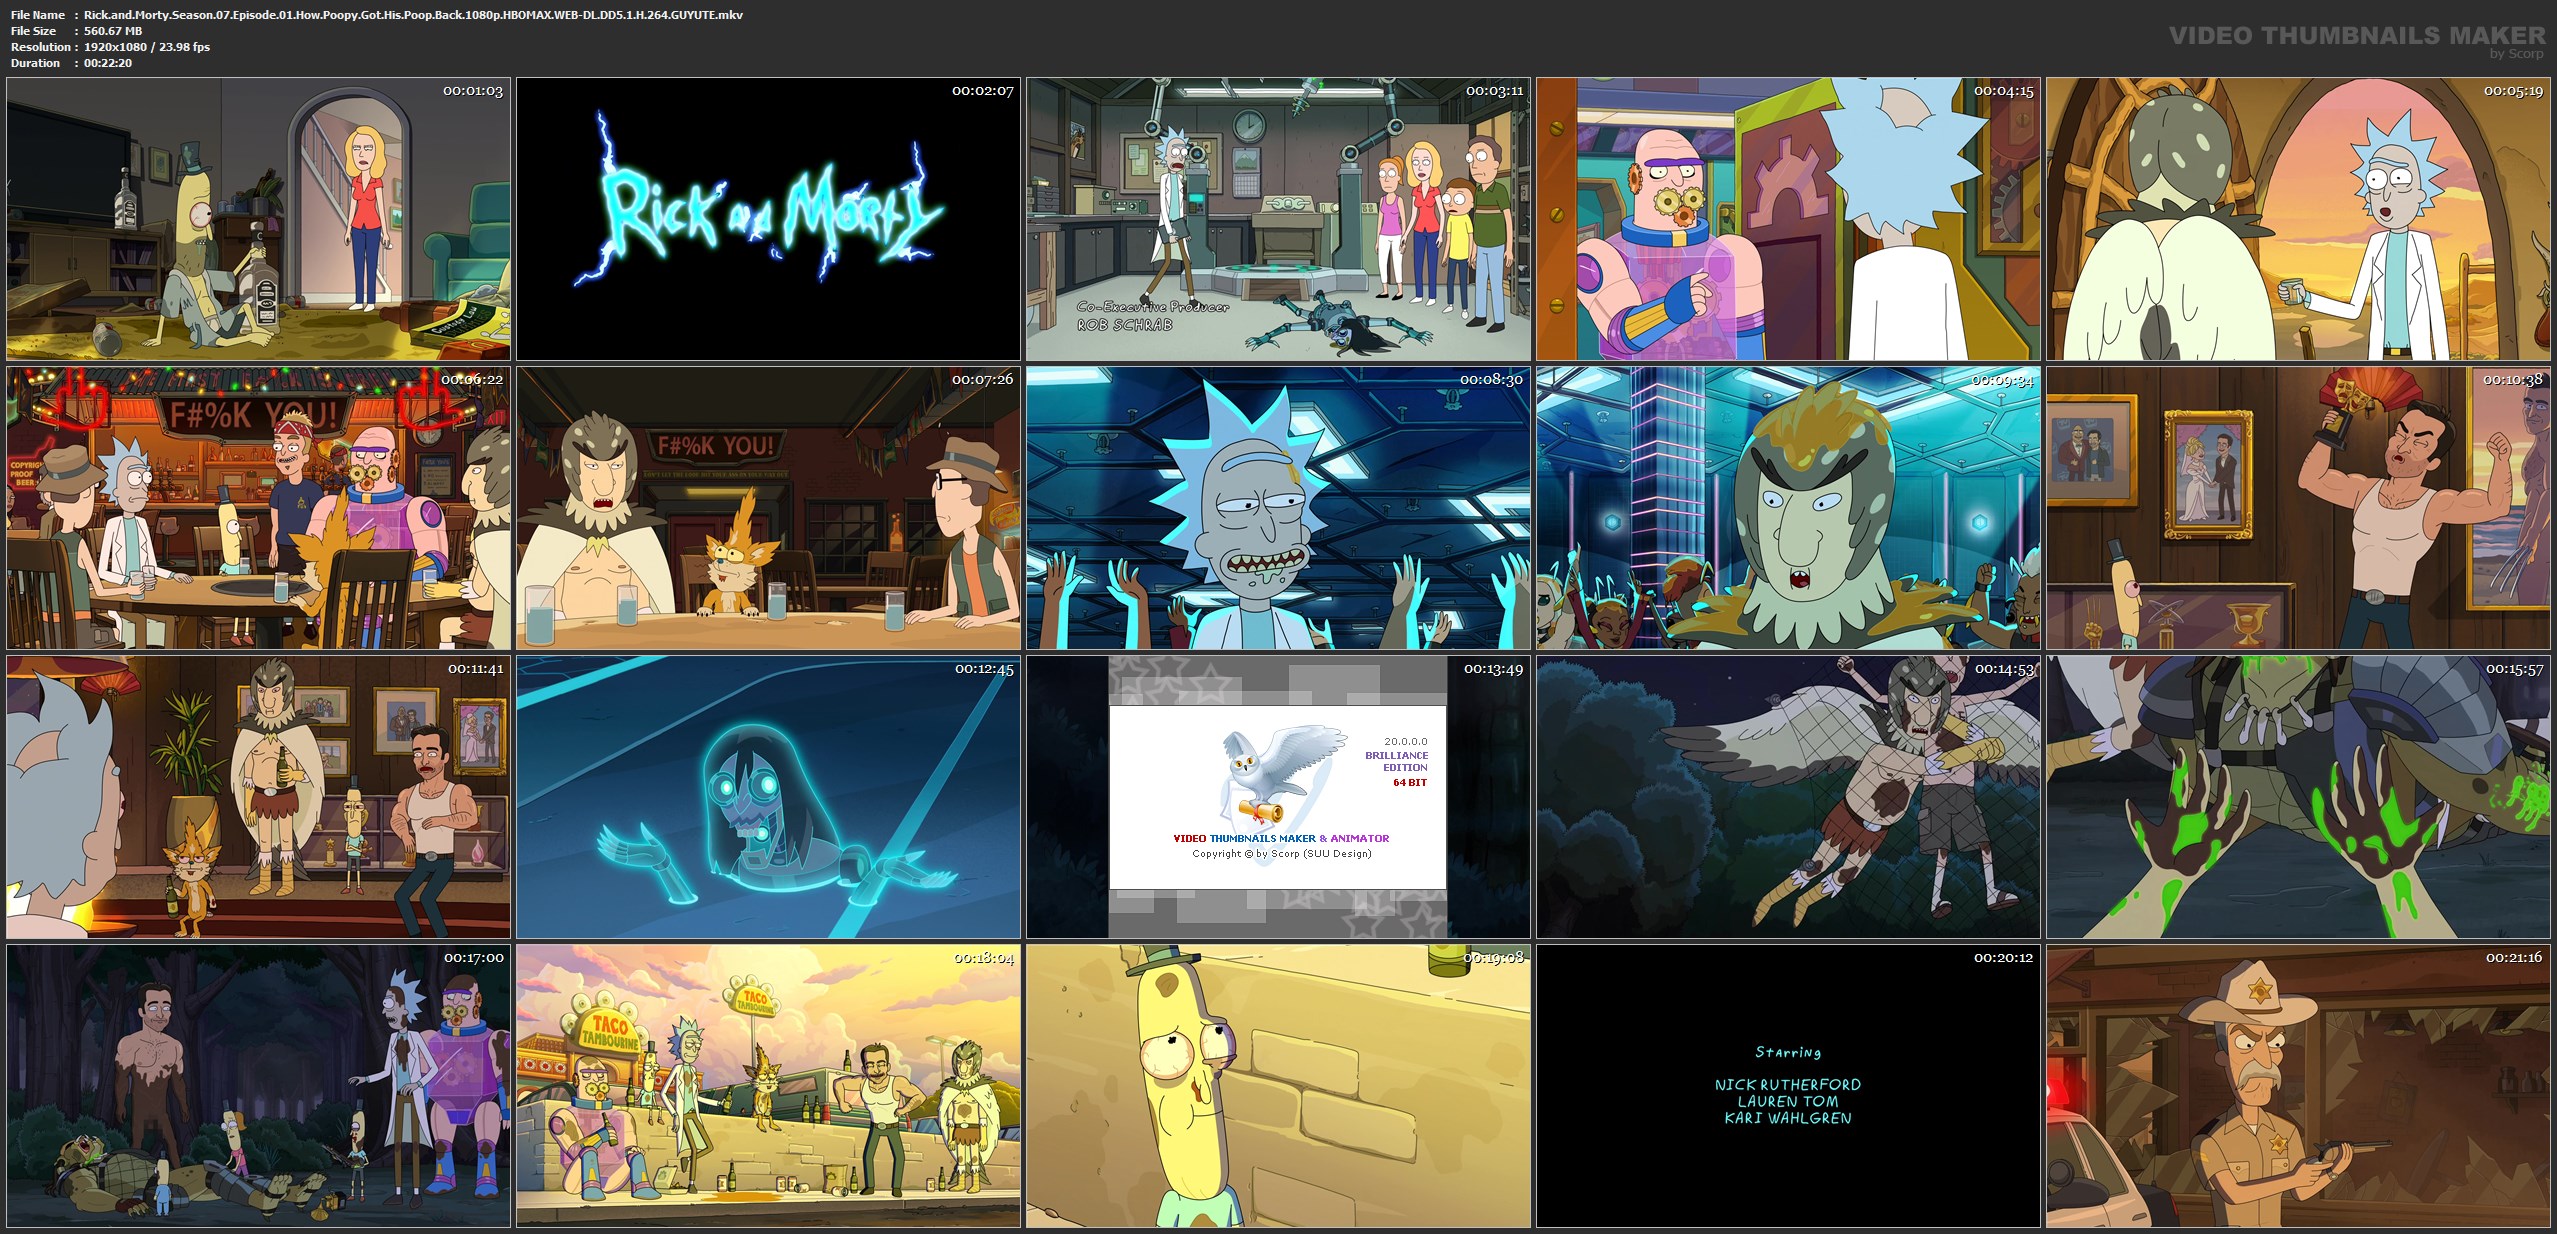Open the green slime hands thumbnail 00:15:57
The image size is (2557, 1234).
tap(2298, 797)
